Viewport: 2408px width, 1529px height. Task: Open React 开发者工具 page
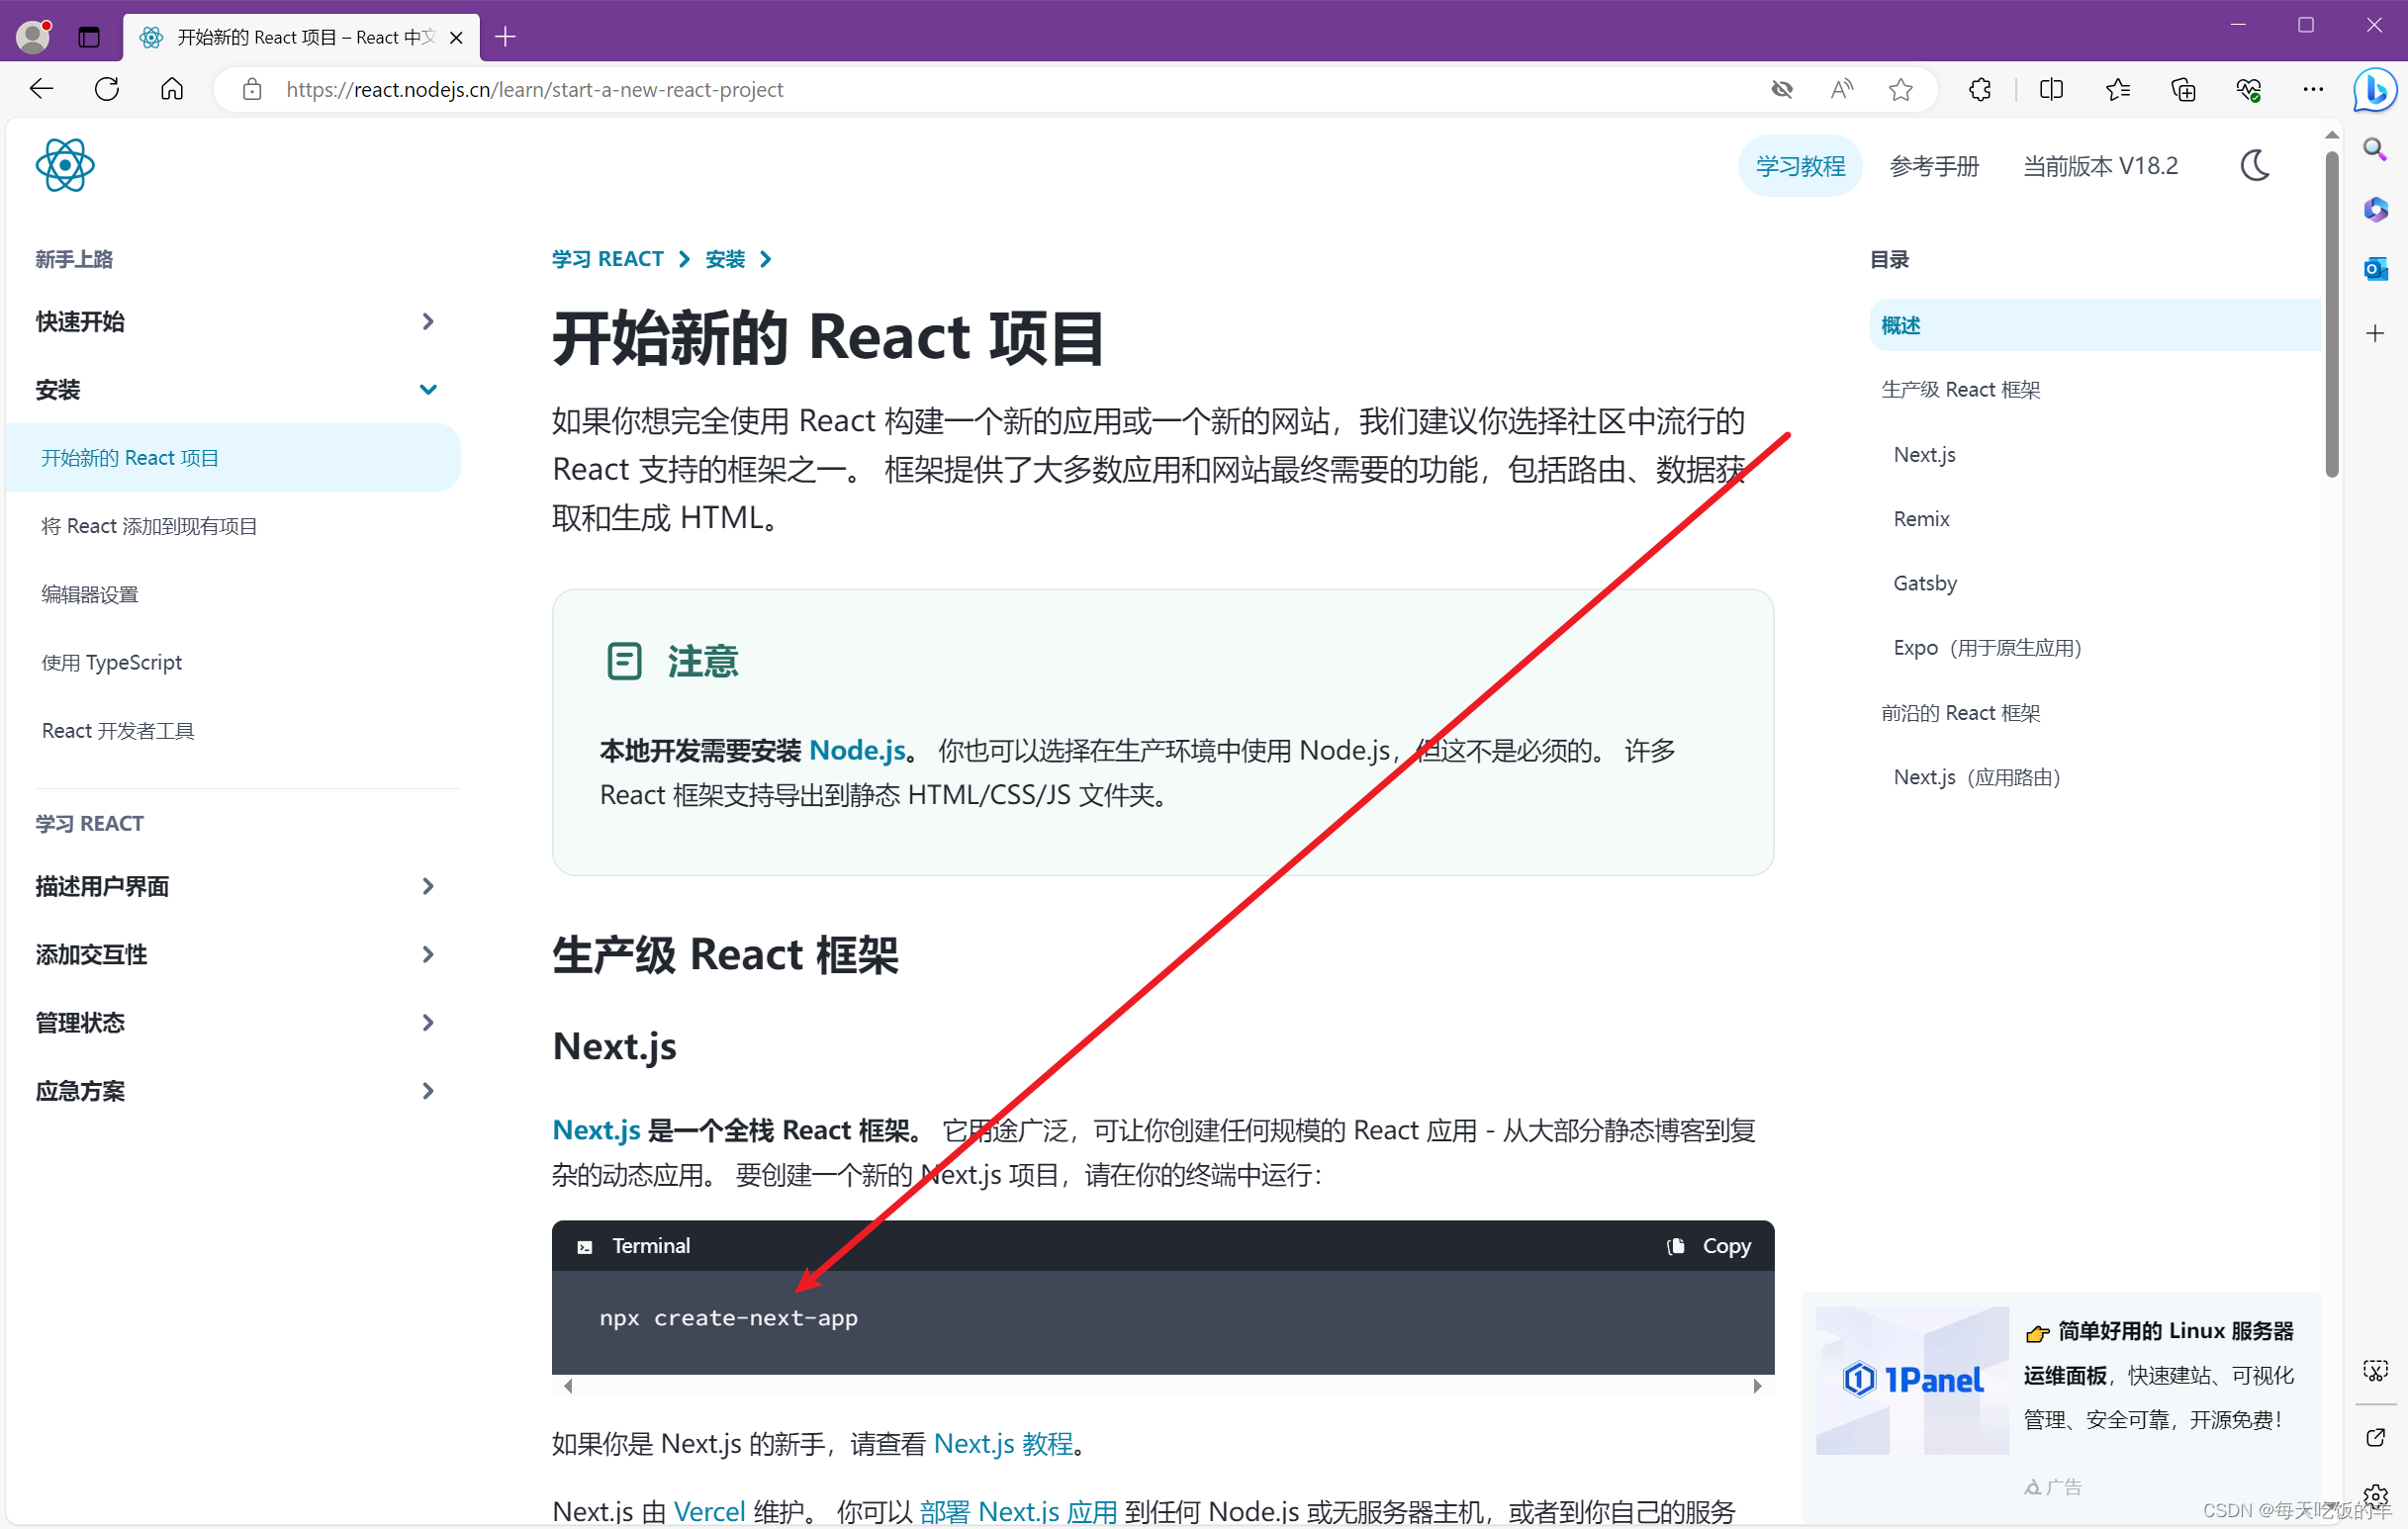coord(118,730)
